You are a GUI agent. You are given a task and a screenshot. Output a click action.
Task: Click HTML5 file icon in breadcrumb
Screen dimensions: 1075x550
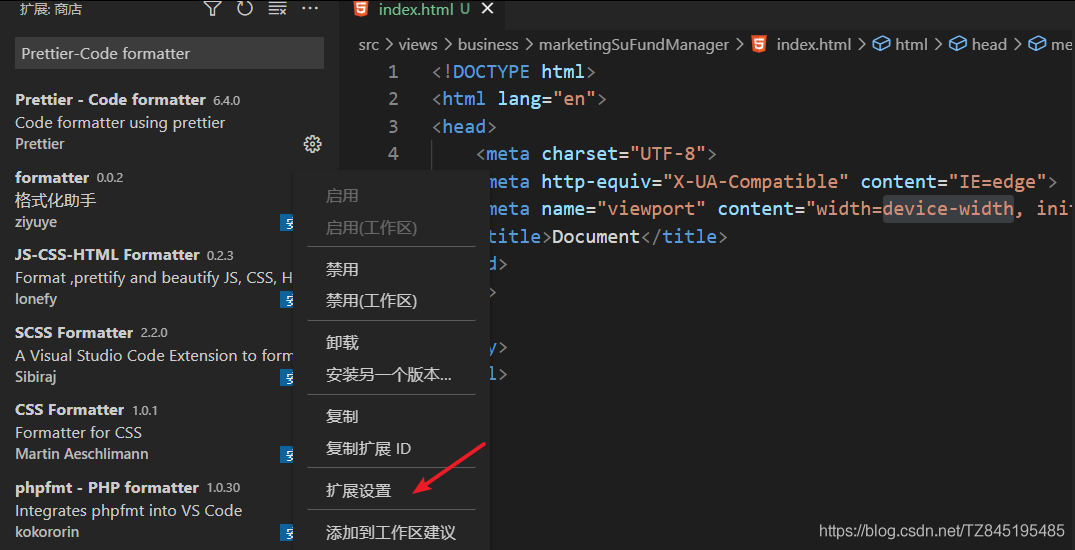760,44
